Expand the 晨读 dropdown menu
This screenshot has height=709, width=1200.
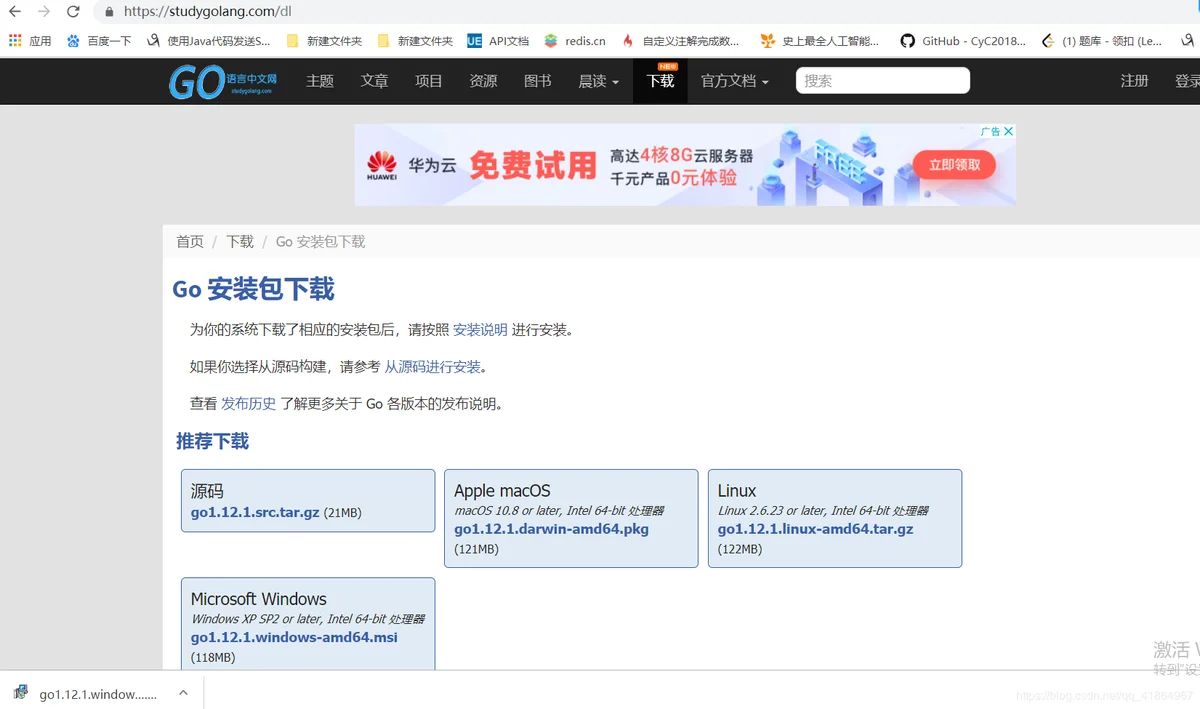(x=598, y=81)
